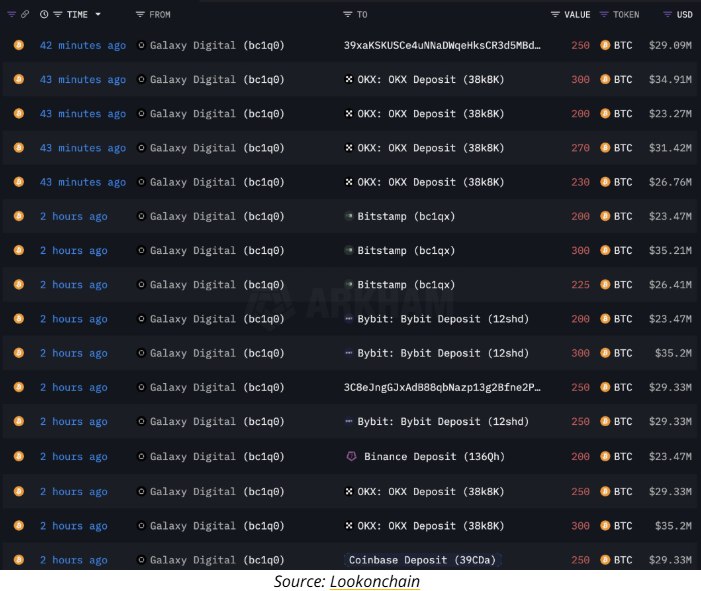Click BTC token icon in Binance Deposit row
The width and height of the screenshot is (701, 591).
pos(605,456)
